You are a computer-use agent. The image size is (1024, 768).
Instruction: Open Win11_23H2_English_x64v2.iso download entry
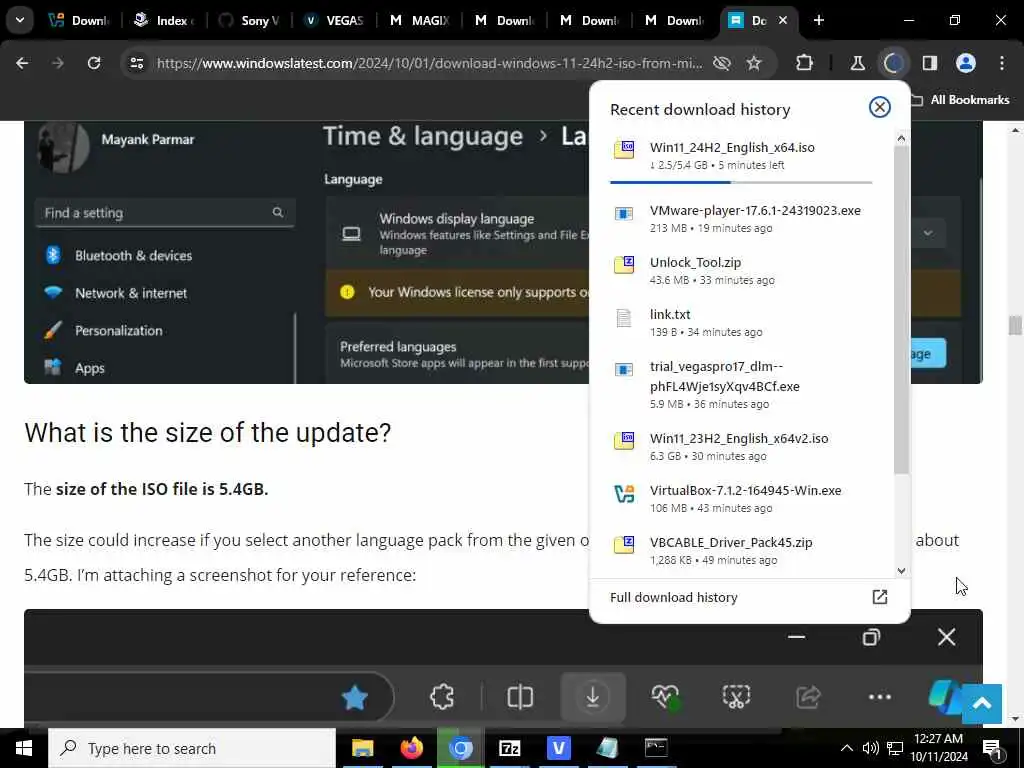tap(741, 447)
